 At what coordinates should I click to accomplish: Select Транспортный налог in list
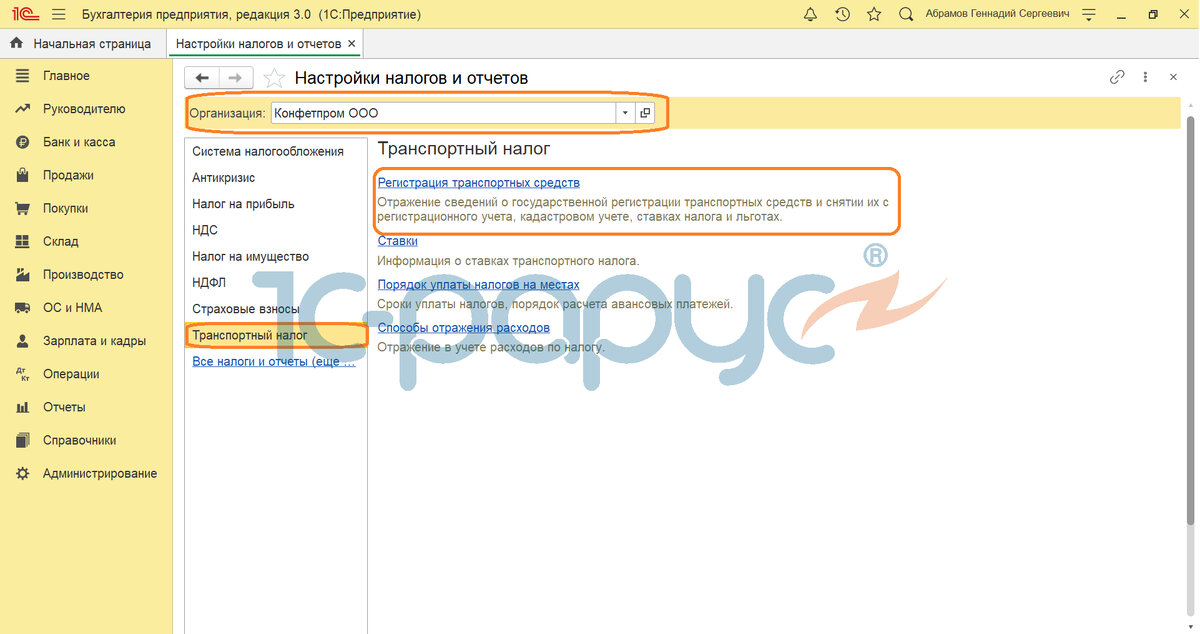(x=276, y=335)
